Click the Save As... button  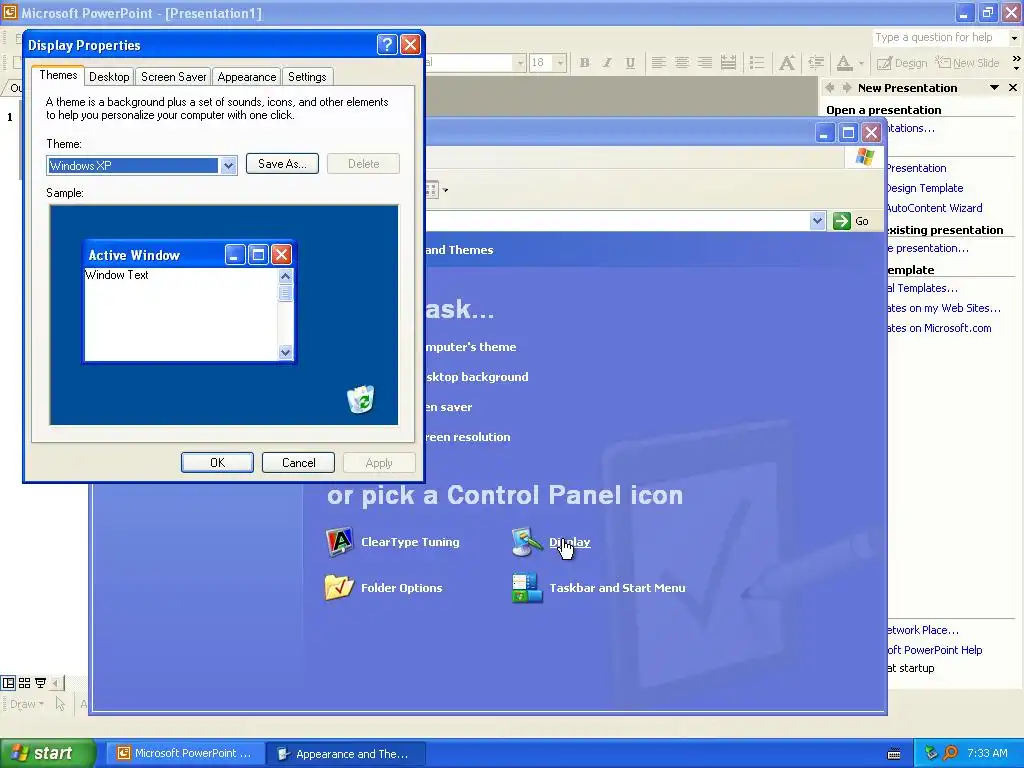coord(282,164)
